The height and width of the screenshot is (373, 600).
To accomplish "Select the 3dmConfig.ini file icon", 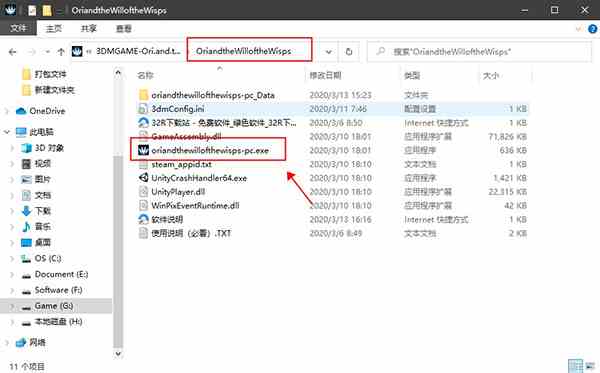I will point(143,109).
